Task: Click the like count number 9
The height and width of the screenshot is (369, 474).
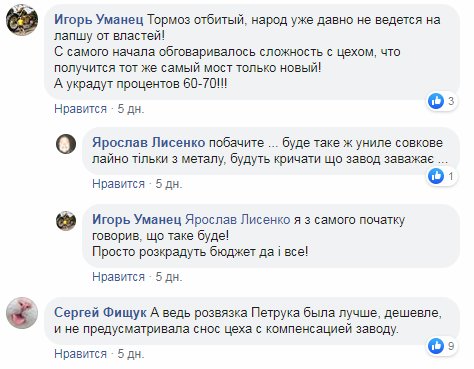Action: pos(451,346)
